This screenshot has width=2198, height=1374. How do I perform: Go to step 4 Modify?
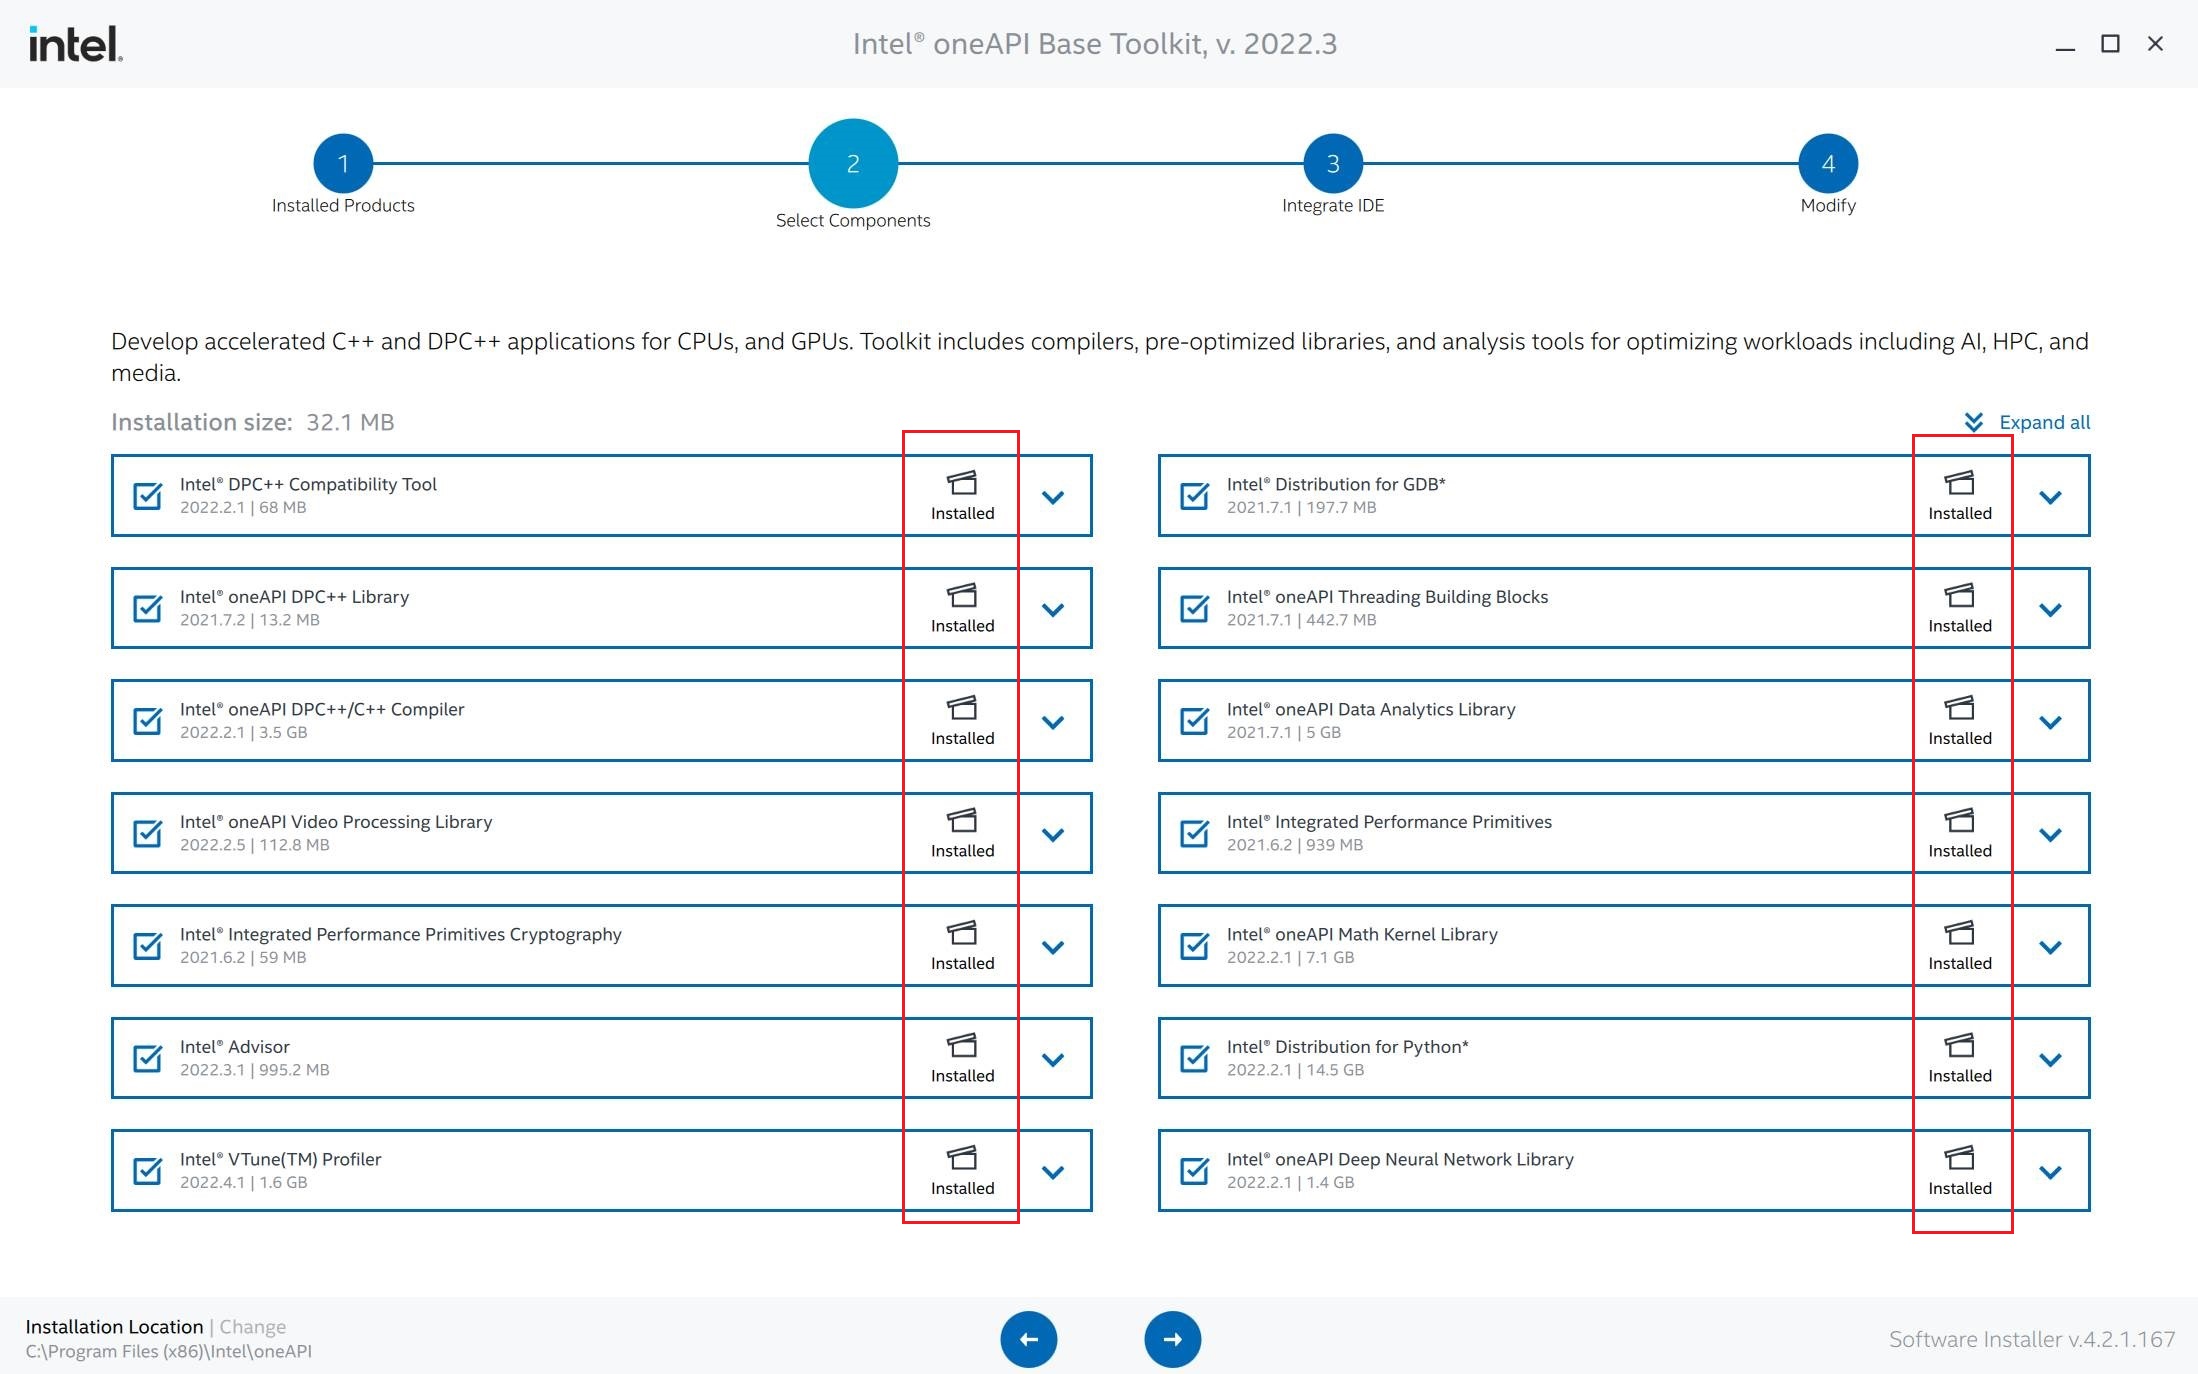click(1827, 163)
